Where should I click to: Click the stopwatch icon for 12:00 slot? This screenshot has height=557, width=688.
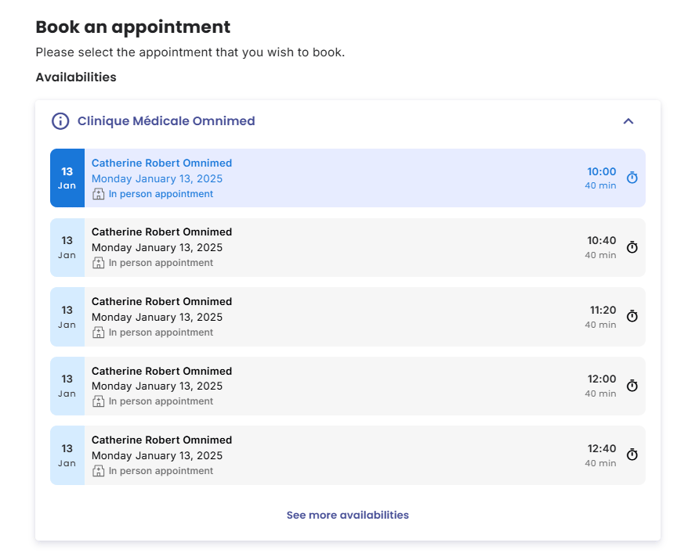pos(632,386)
